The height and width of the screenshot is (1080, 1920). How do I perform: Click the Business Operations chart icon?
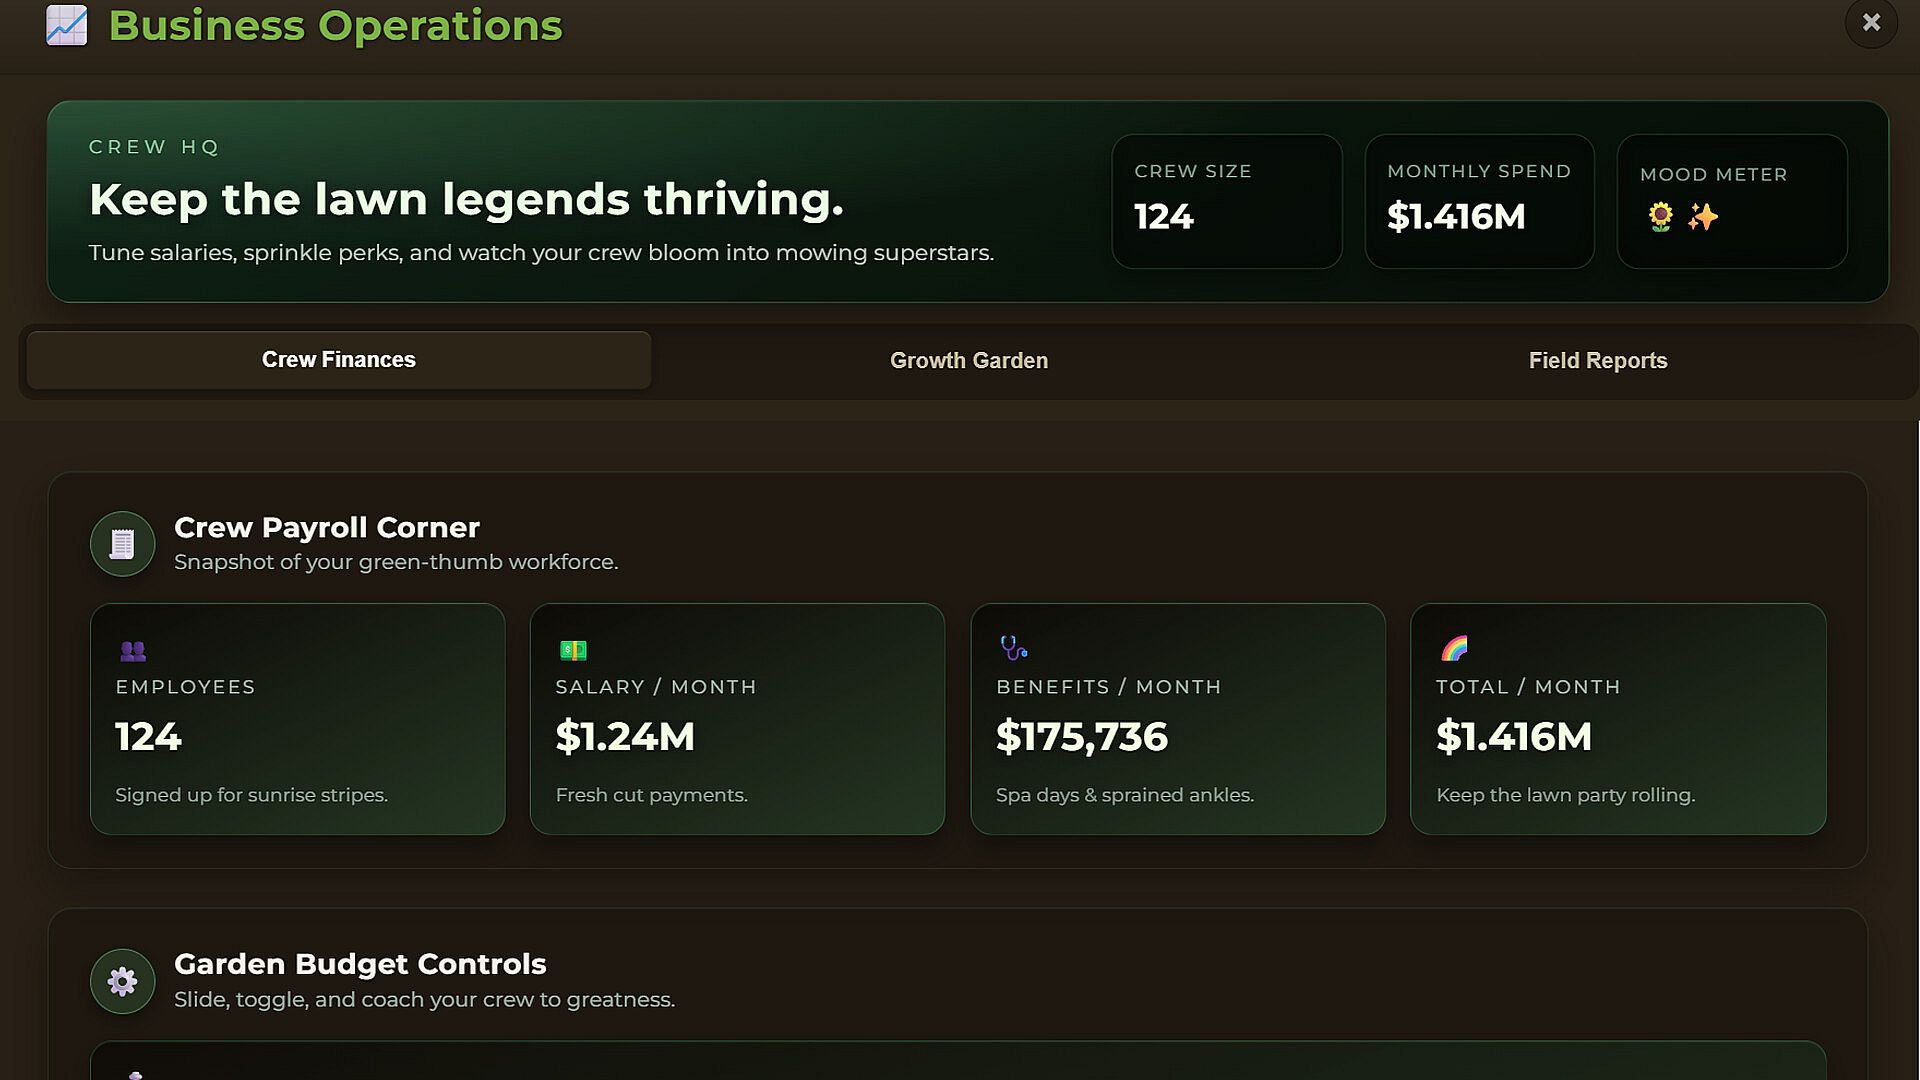(67, 26)
